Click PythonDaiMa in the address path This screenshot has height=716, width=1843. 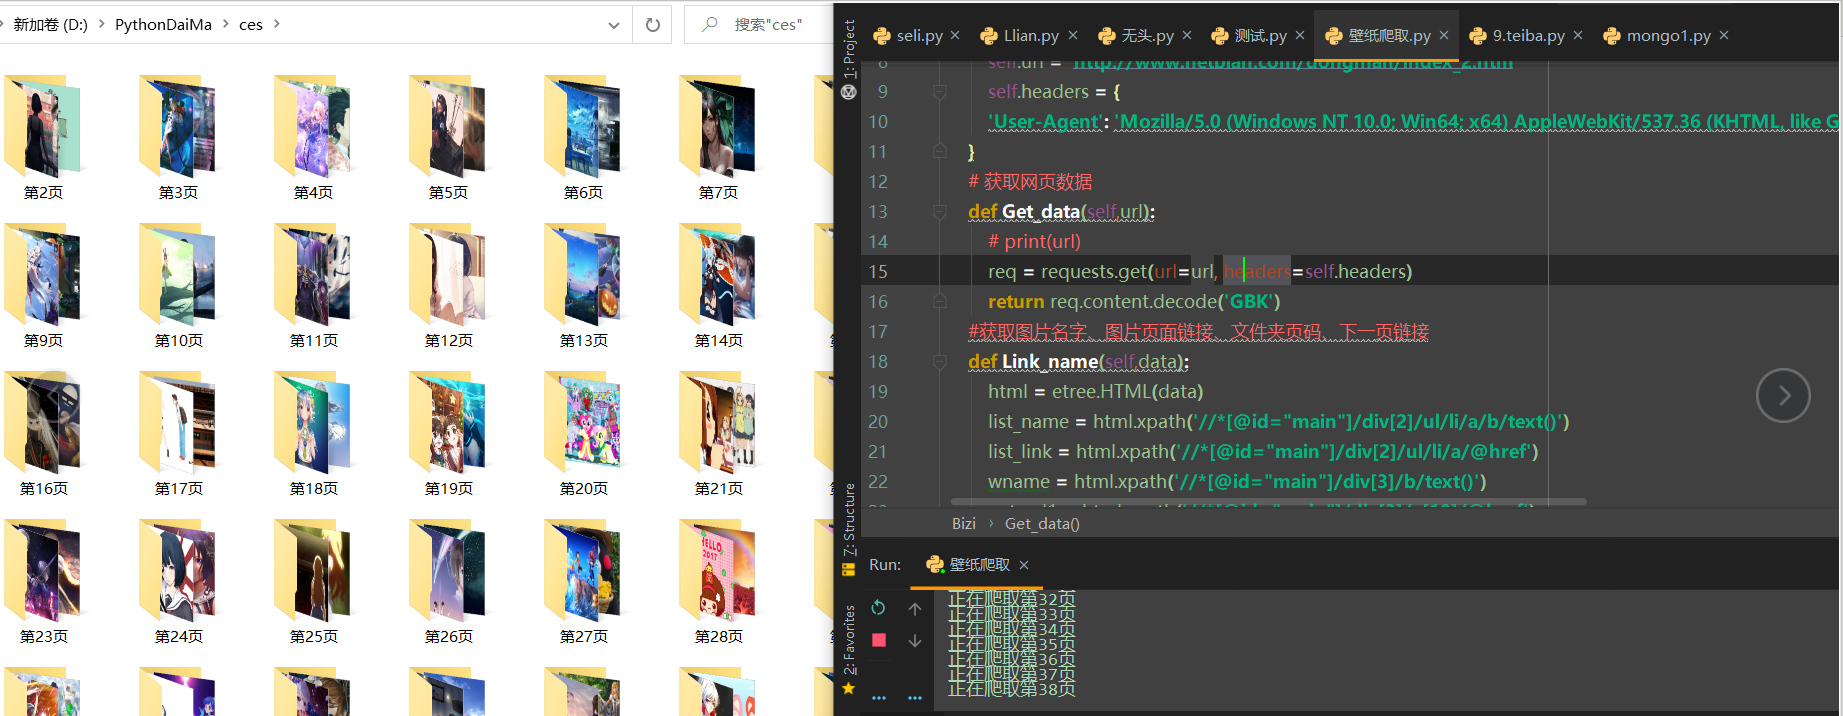click(163, 25)
